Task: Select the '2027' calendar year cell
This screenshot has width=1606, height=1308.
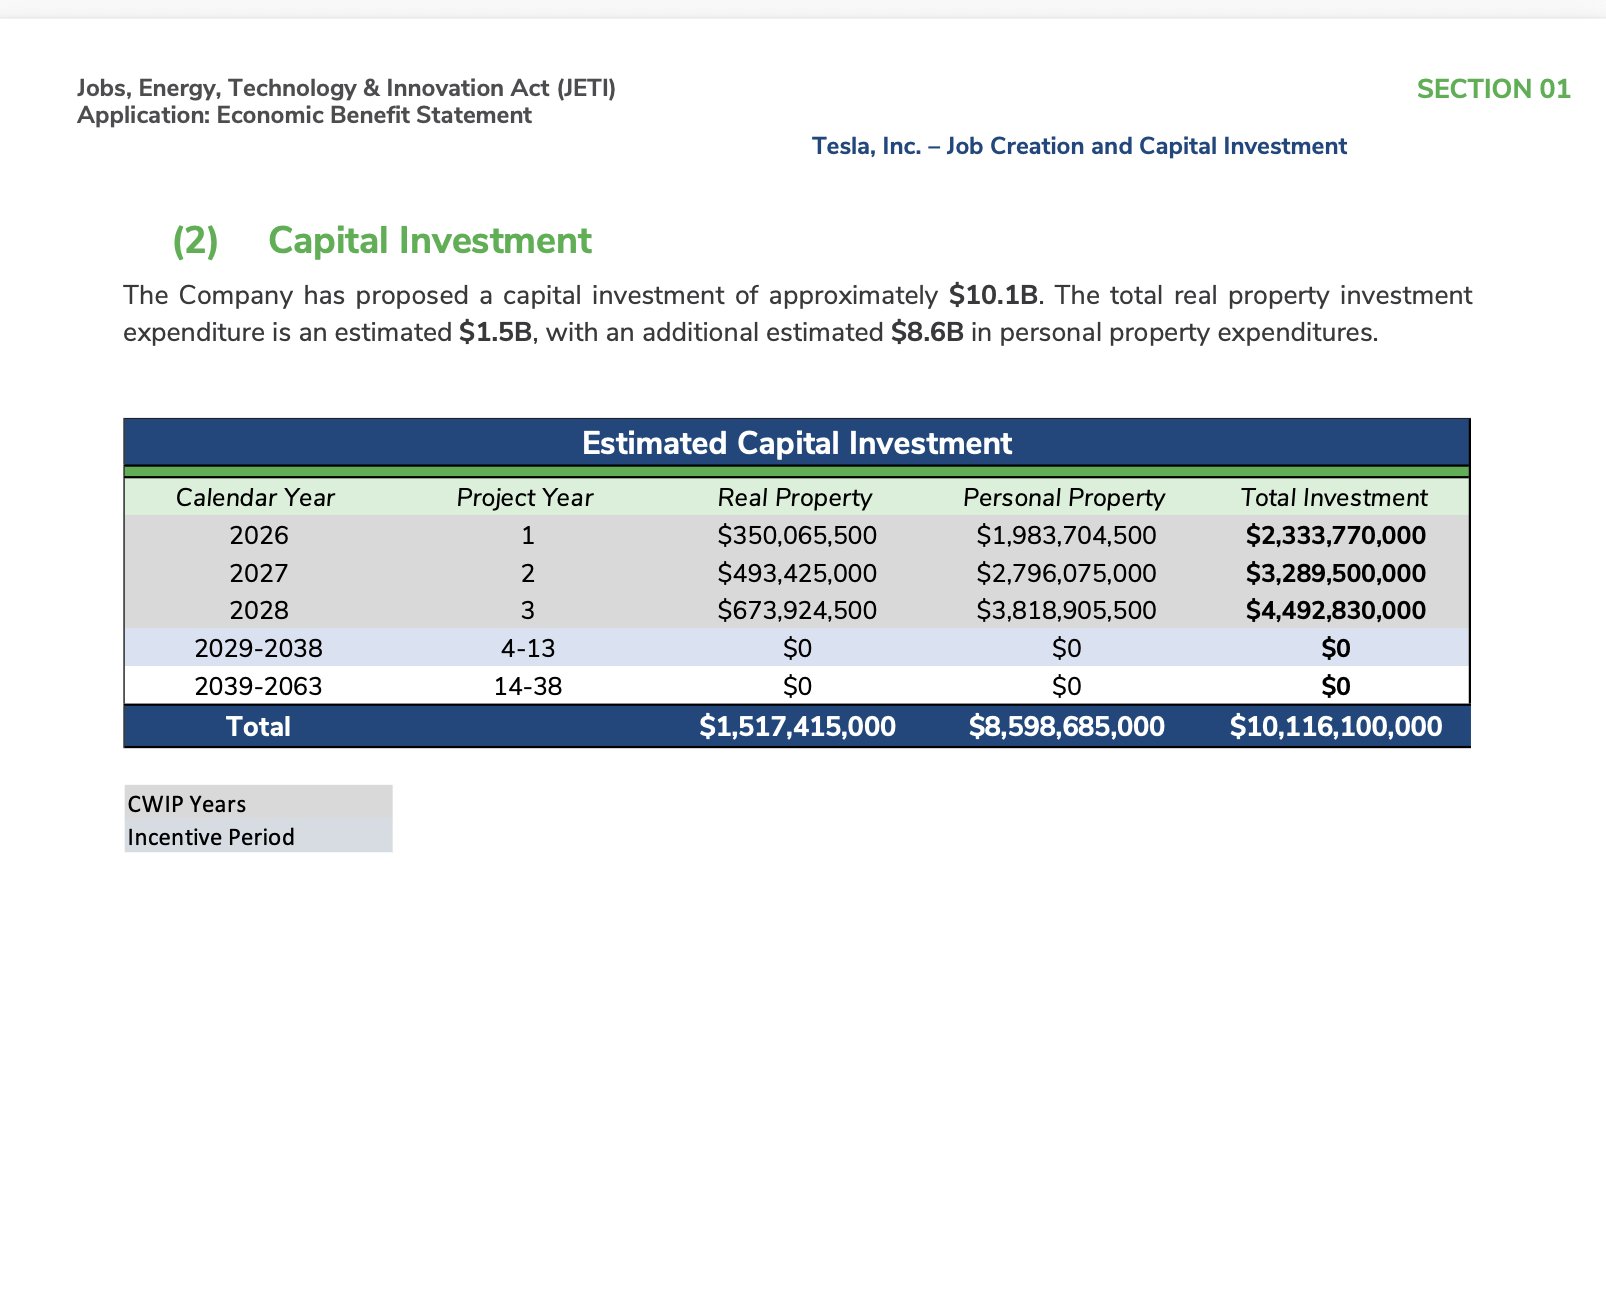Action: point(259,574)
